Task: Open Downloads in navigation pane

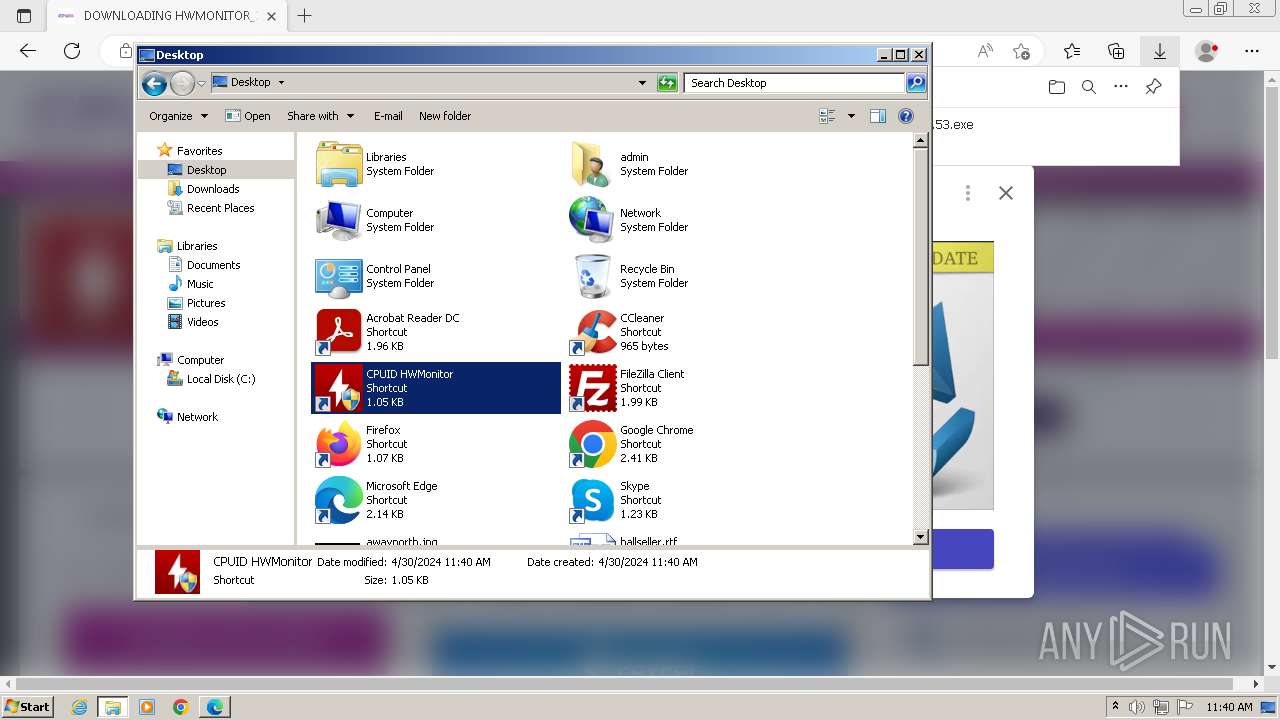Action: [213, 189]
